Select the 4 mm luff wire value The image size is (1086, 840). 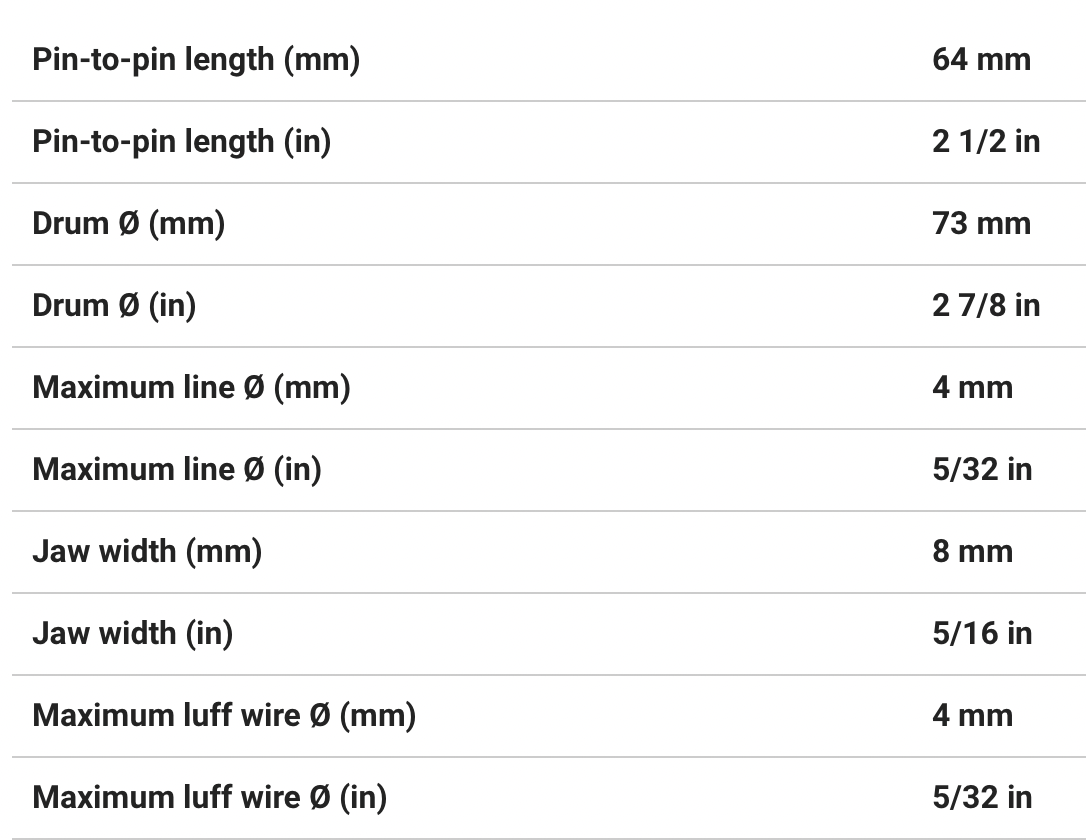pos(972,716)
